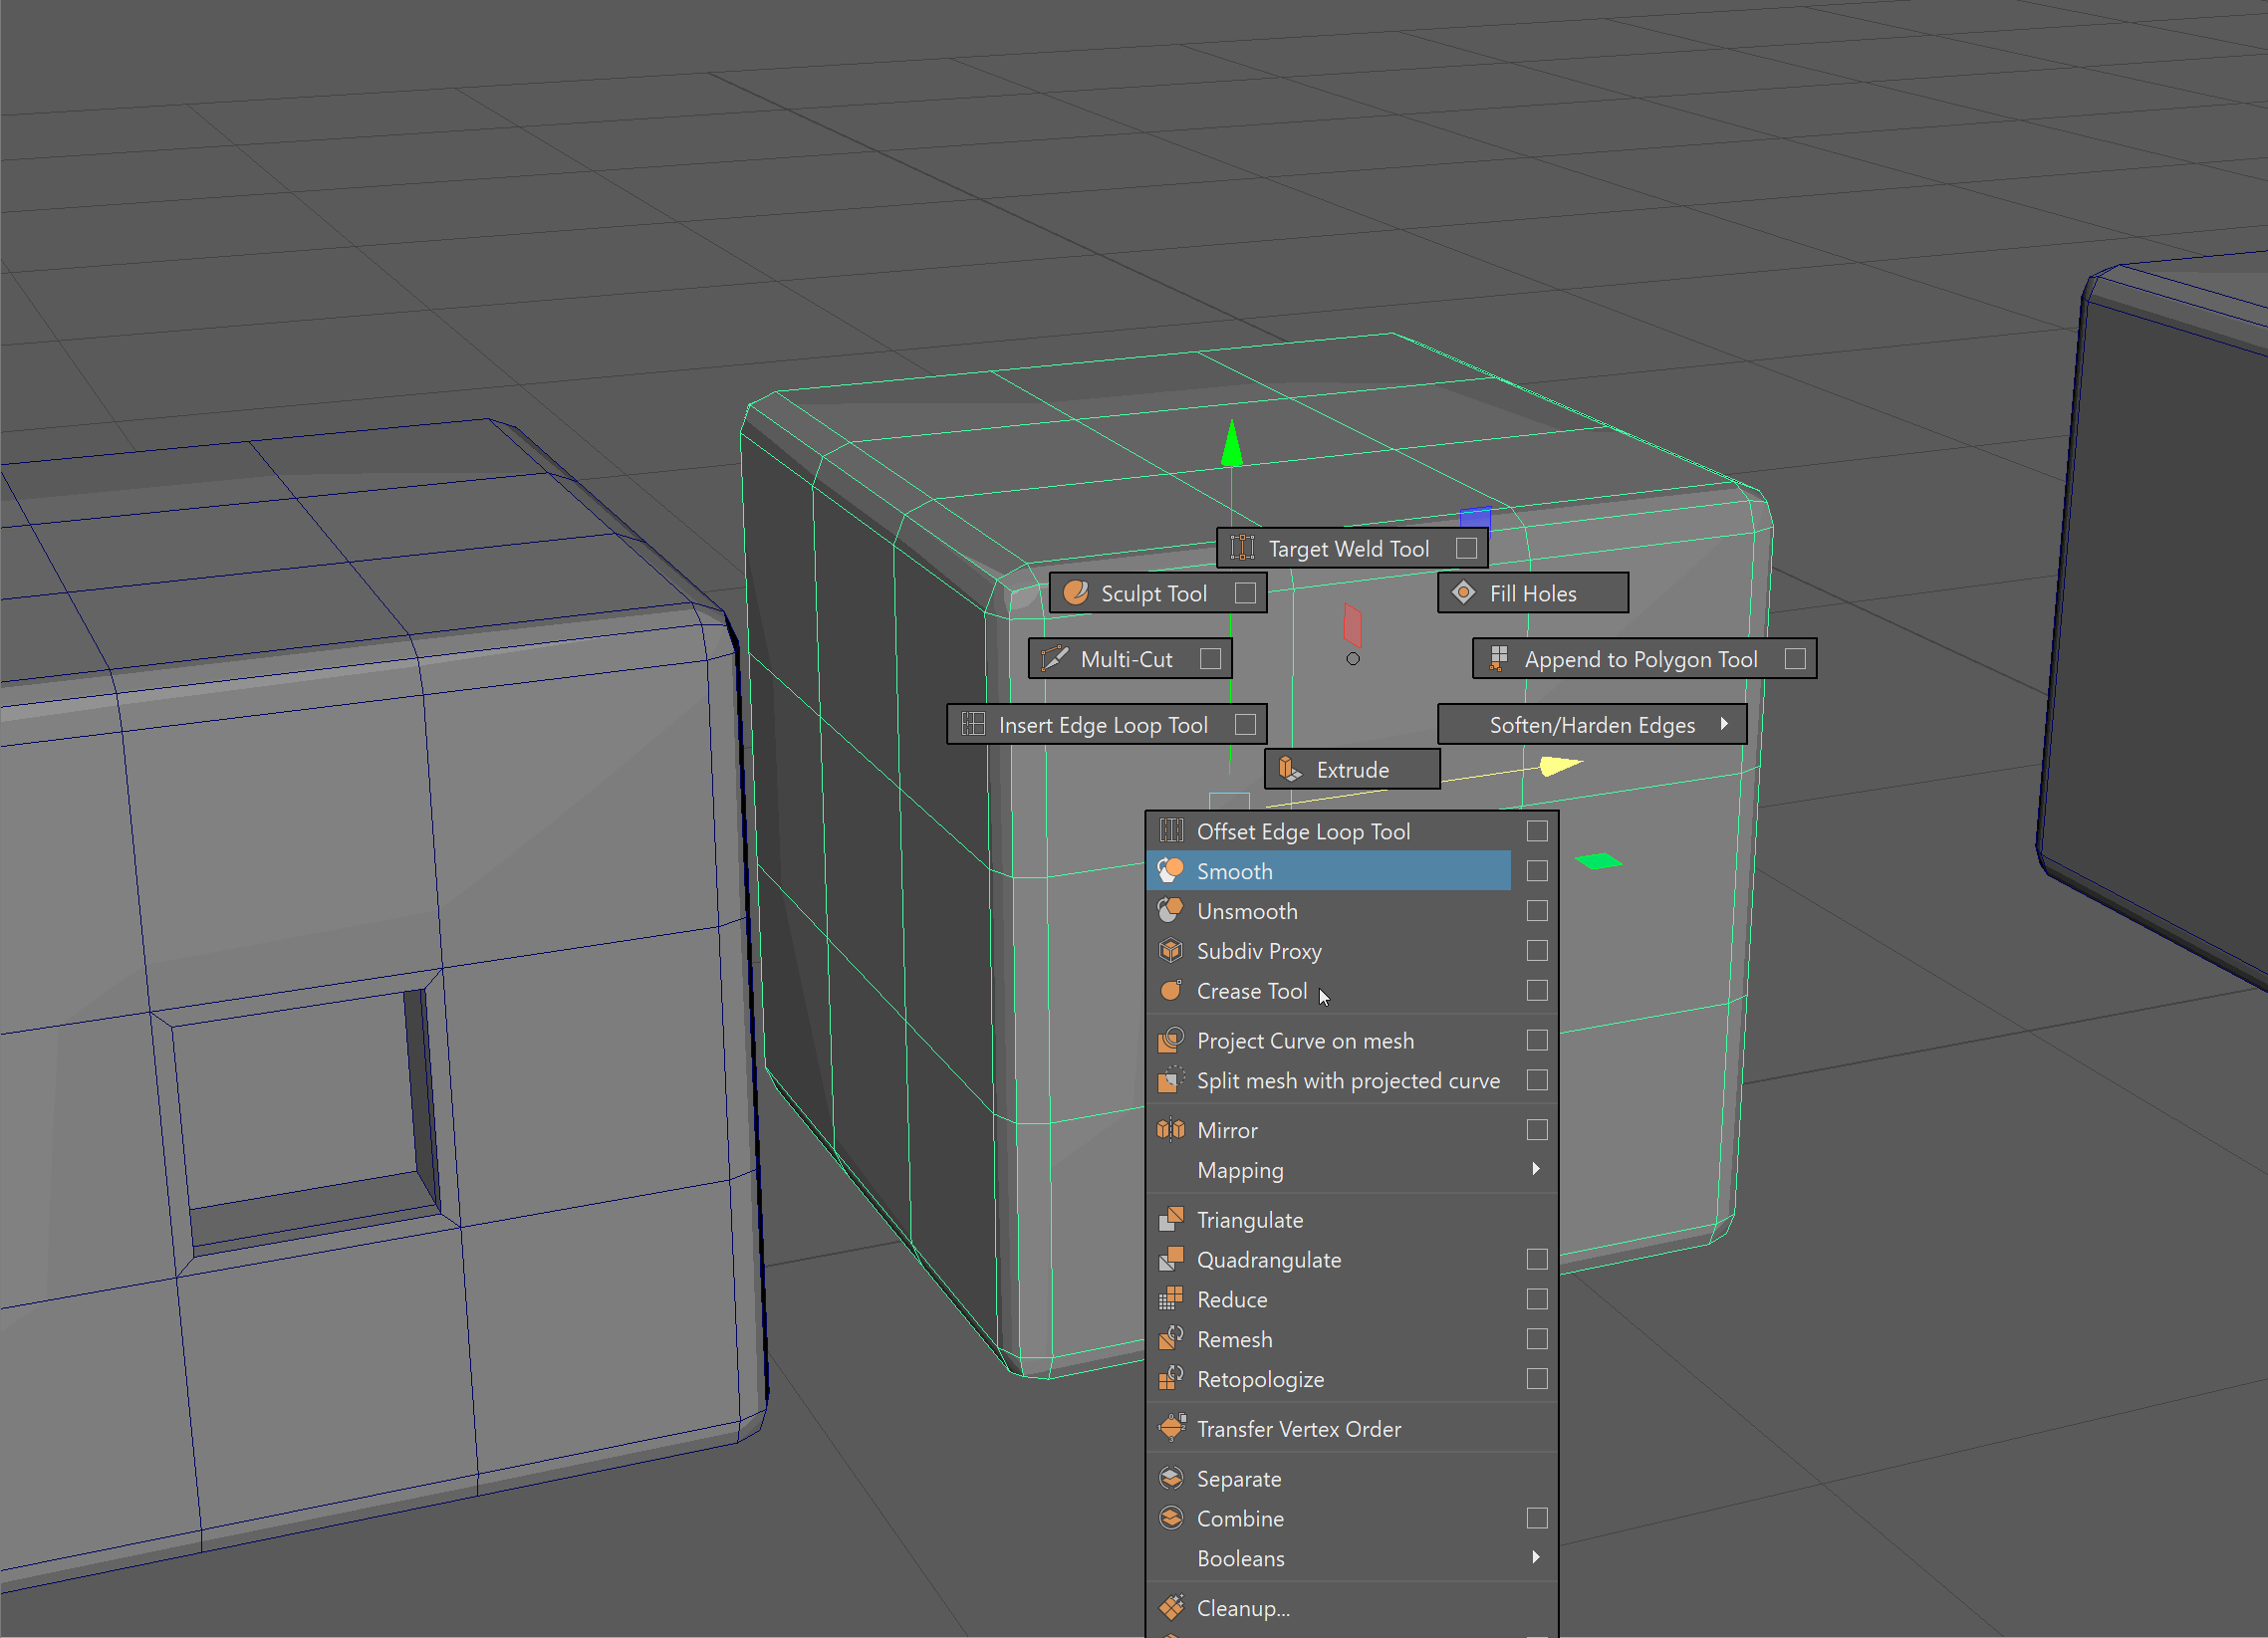Click the Fill Holes icon
The height and width of the screenshot is (1638, 2268).
point(1464,593)
